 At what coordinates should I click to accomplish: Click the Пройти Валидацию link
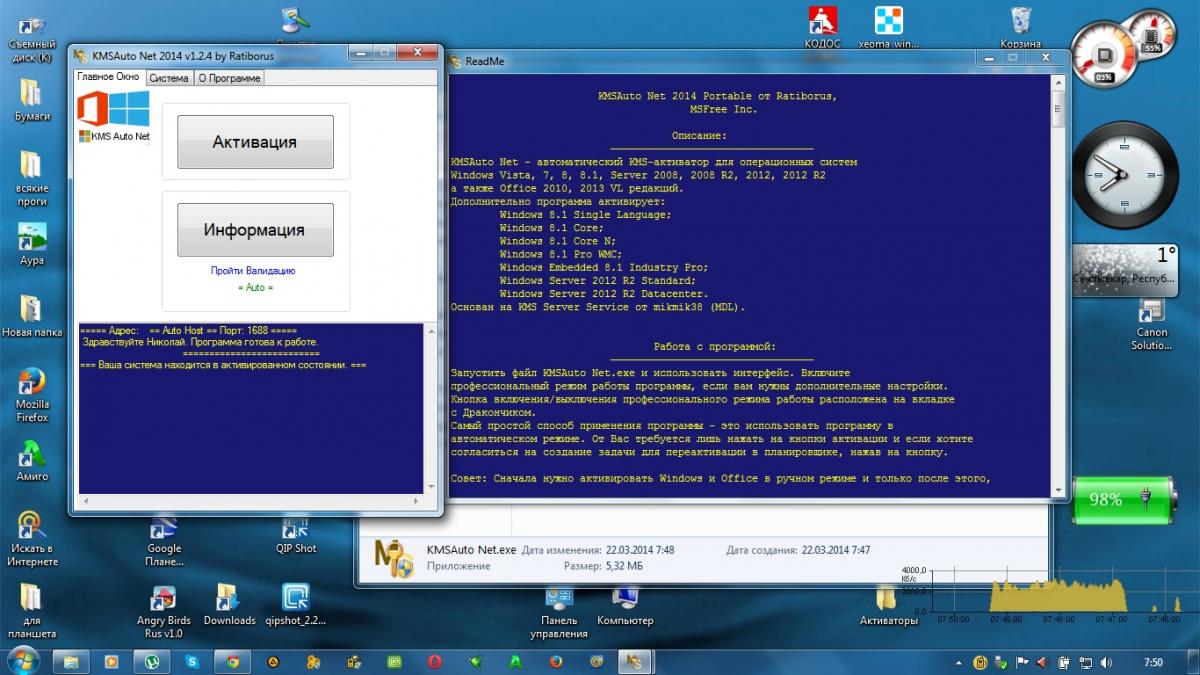pos(253,270)
